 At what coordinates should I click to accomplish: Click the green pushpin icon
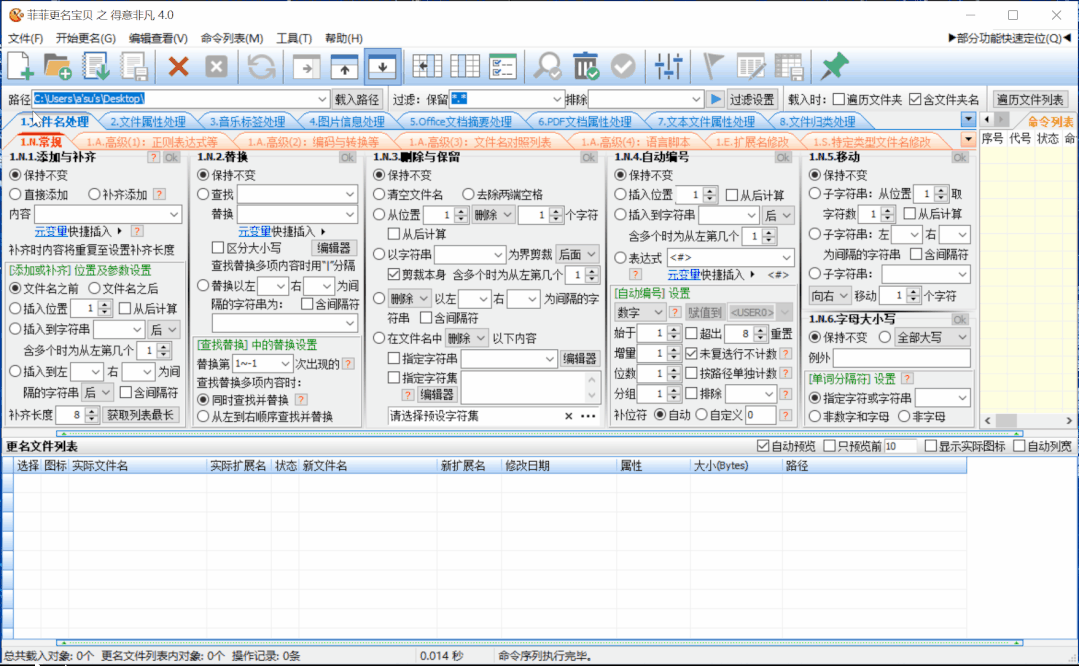[835, 66]
